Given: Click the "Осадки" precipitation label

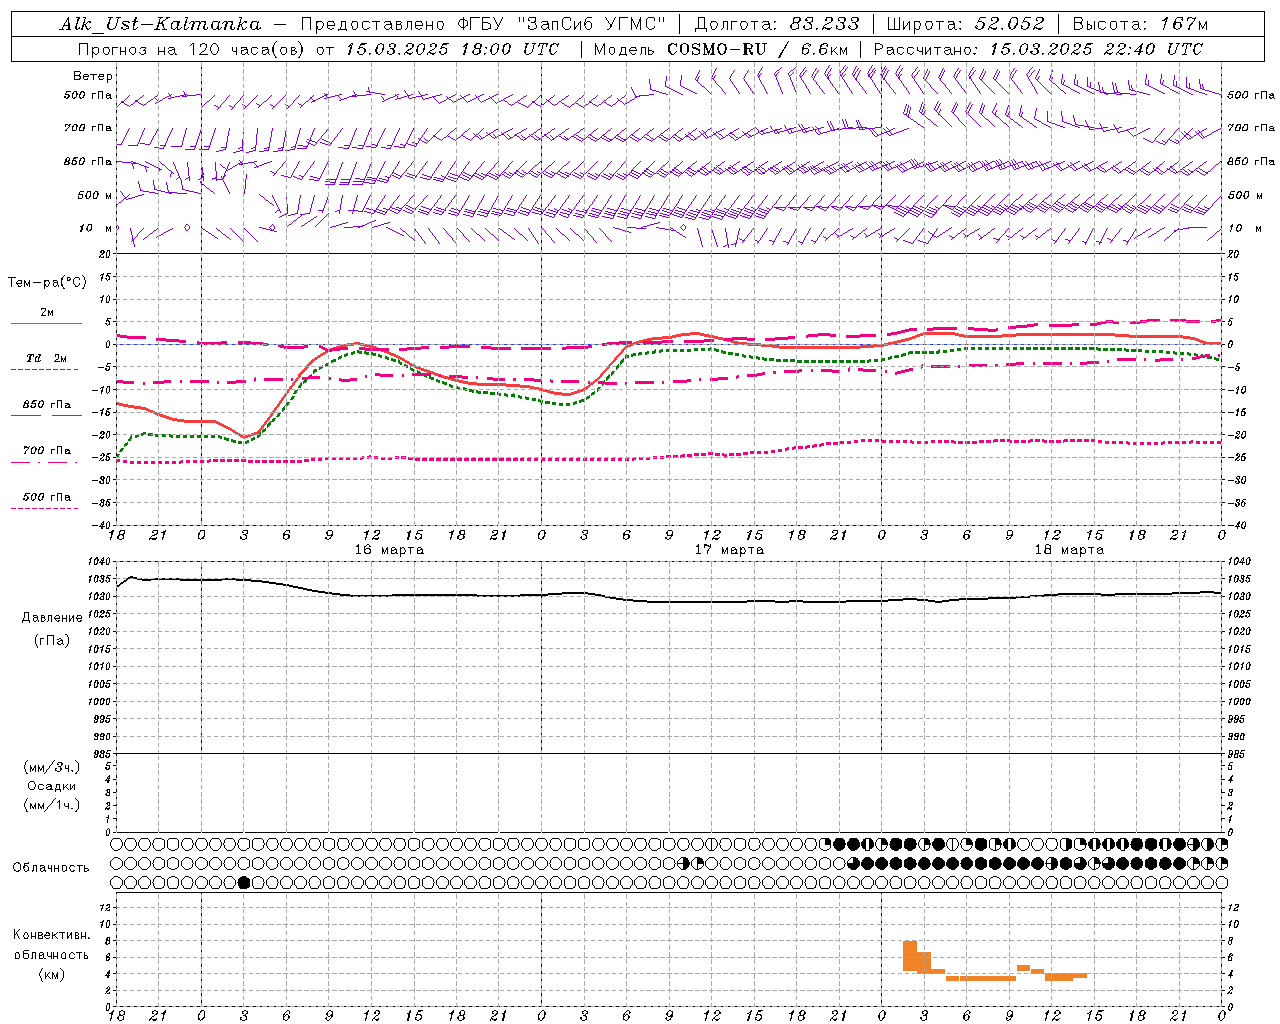Looking at the screenshot, I should pyautogui.click(x=52, y=786).
